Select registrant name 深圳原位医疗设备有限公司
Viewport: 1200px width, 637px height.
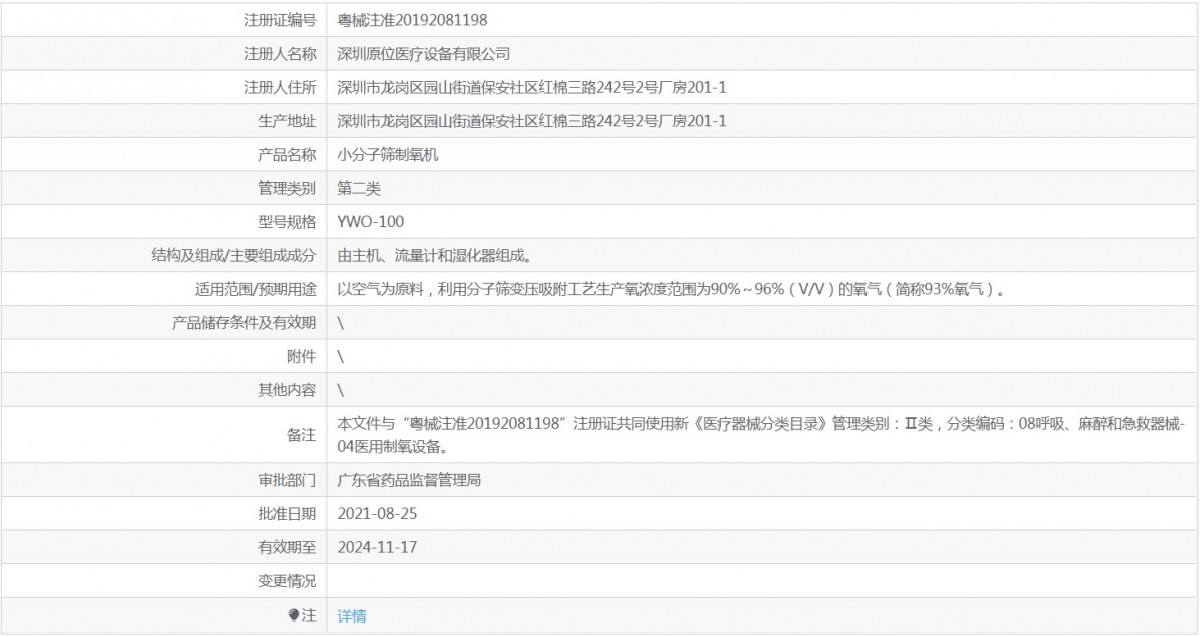click(x=424, y=53)
